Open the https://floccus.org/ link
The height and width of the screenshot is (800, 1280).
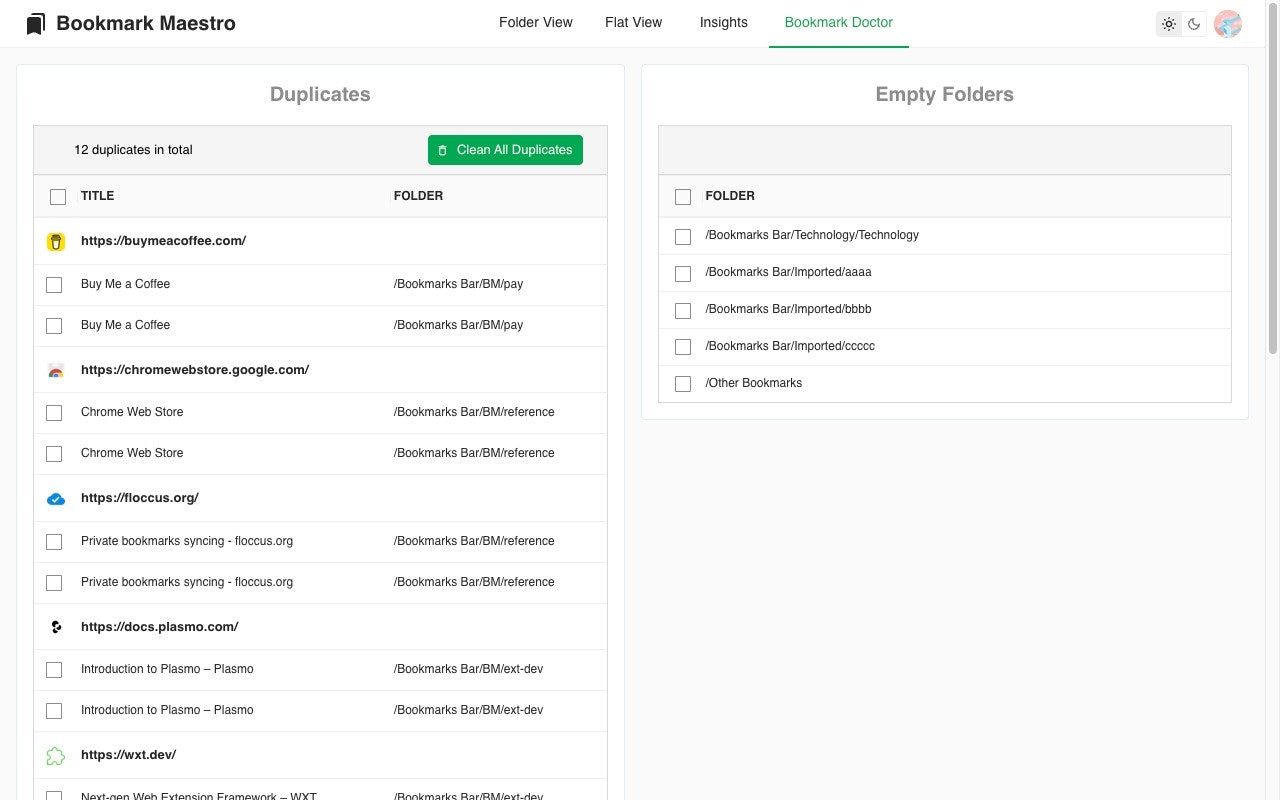140,497
